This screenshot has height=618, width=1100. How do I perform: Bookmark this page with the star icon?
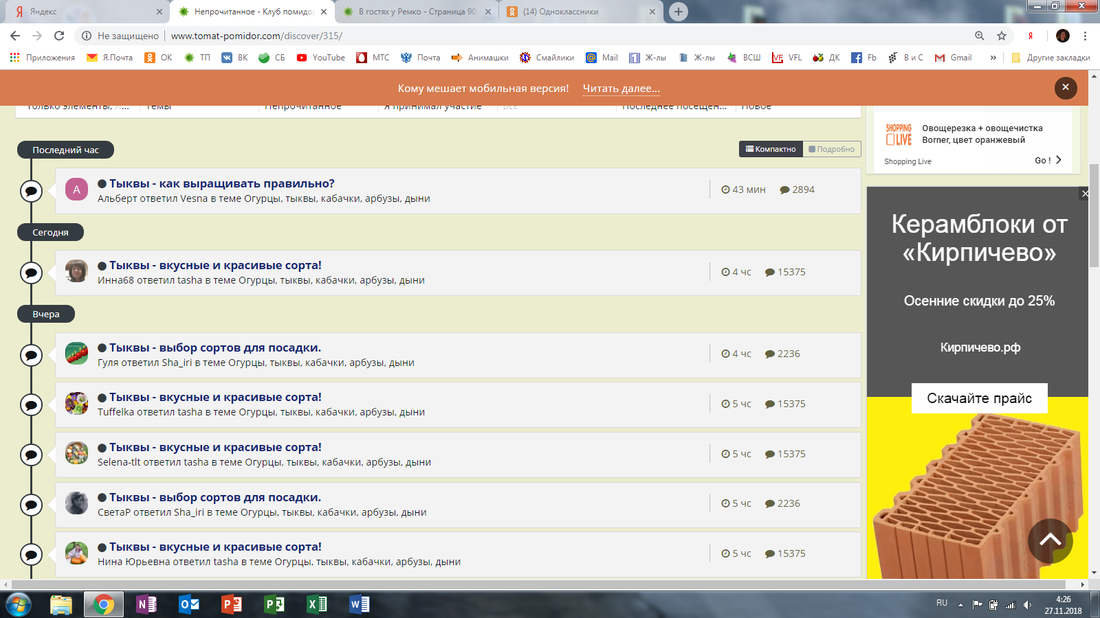[x=1002, y=35]
